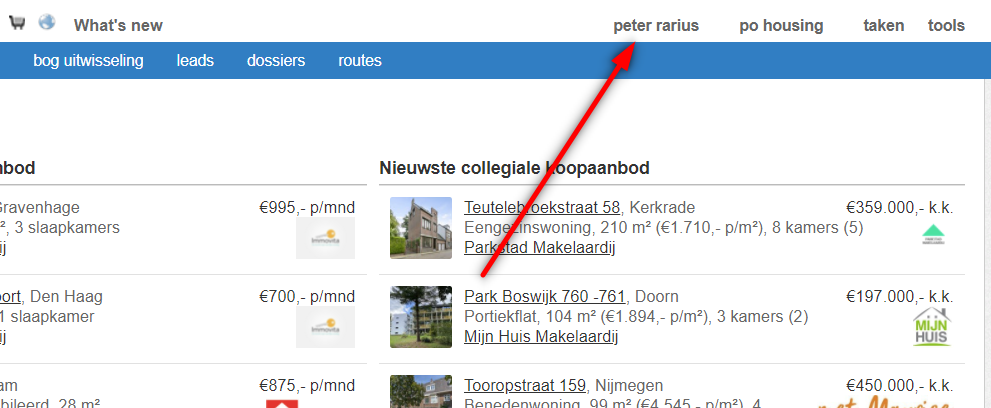
Task: Click the €875,- p/mnd price
Action: pyautogui.click(x=307, y=385)
